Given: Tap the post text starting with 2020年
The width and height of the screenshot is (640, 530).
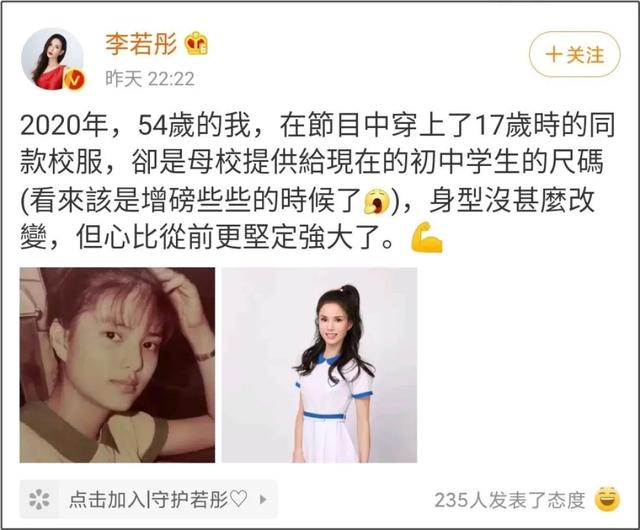Looking at the screenshot, I should point(317,181).
